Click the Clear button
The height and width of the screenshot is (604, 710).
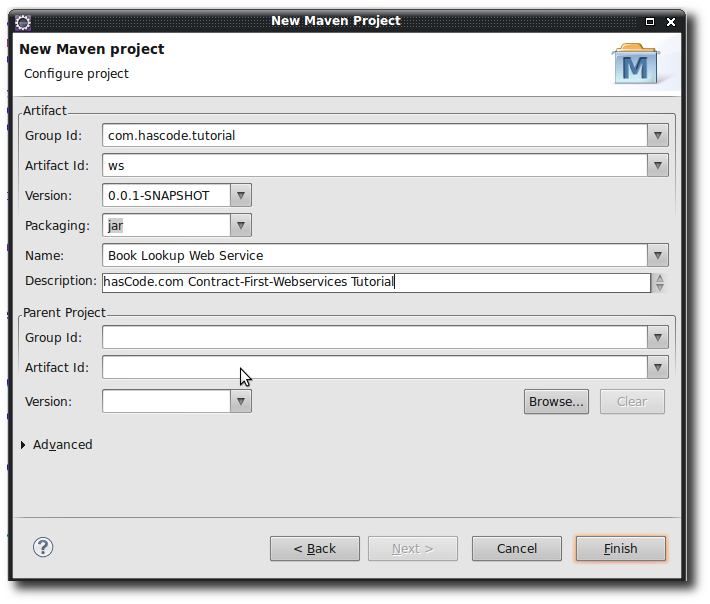click(632, 402)
